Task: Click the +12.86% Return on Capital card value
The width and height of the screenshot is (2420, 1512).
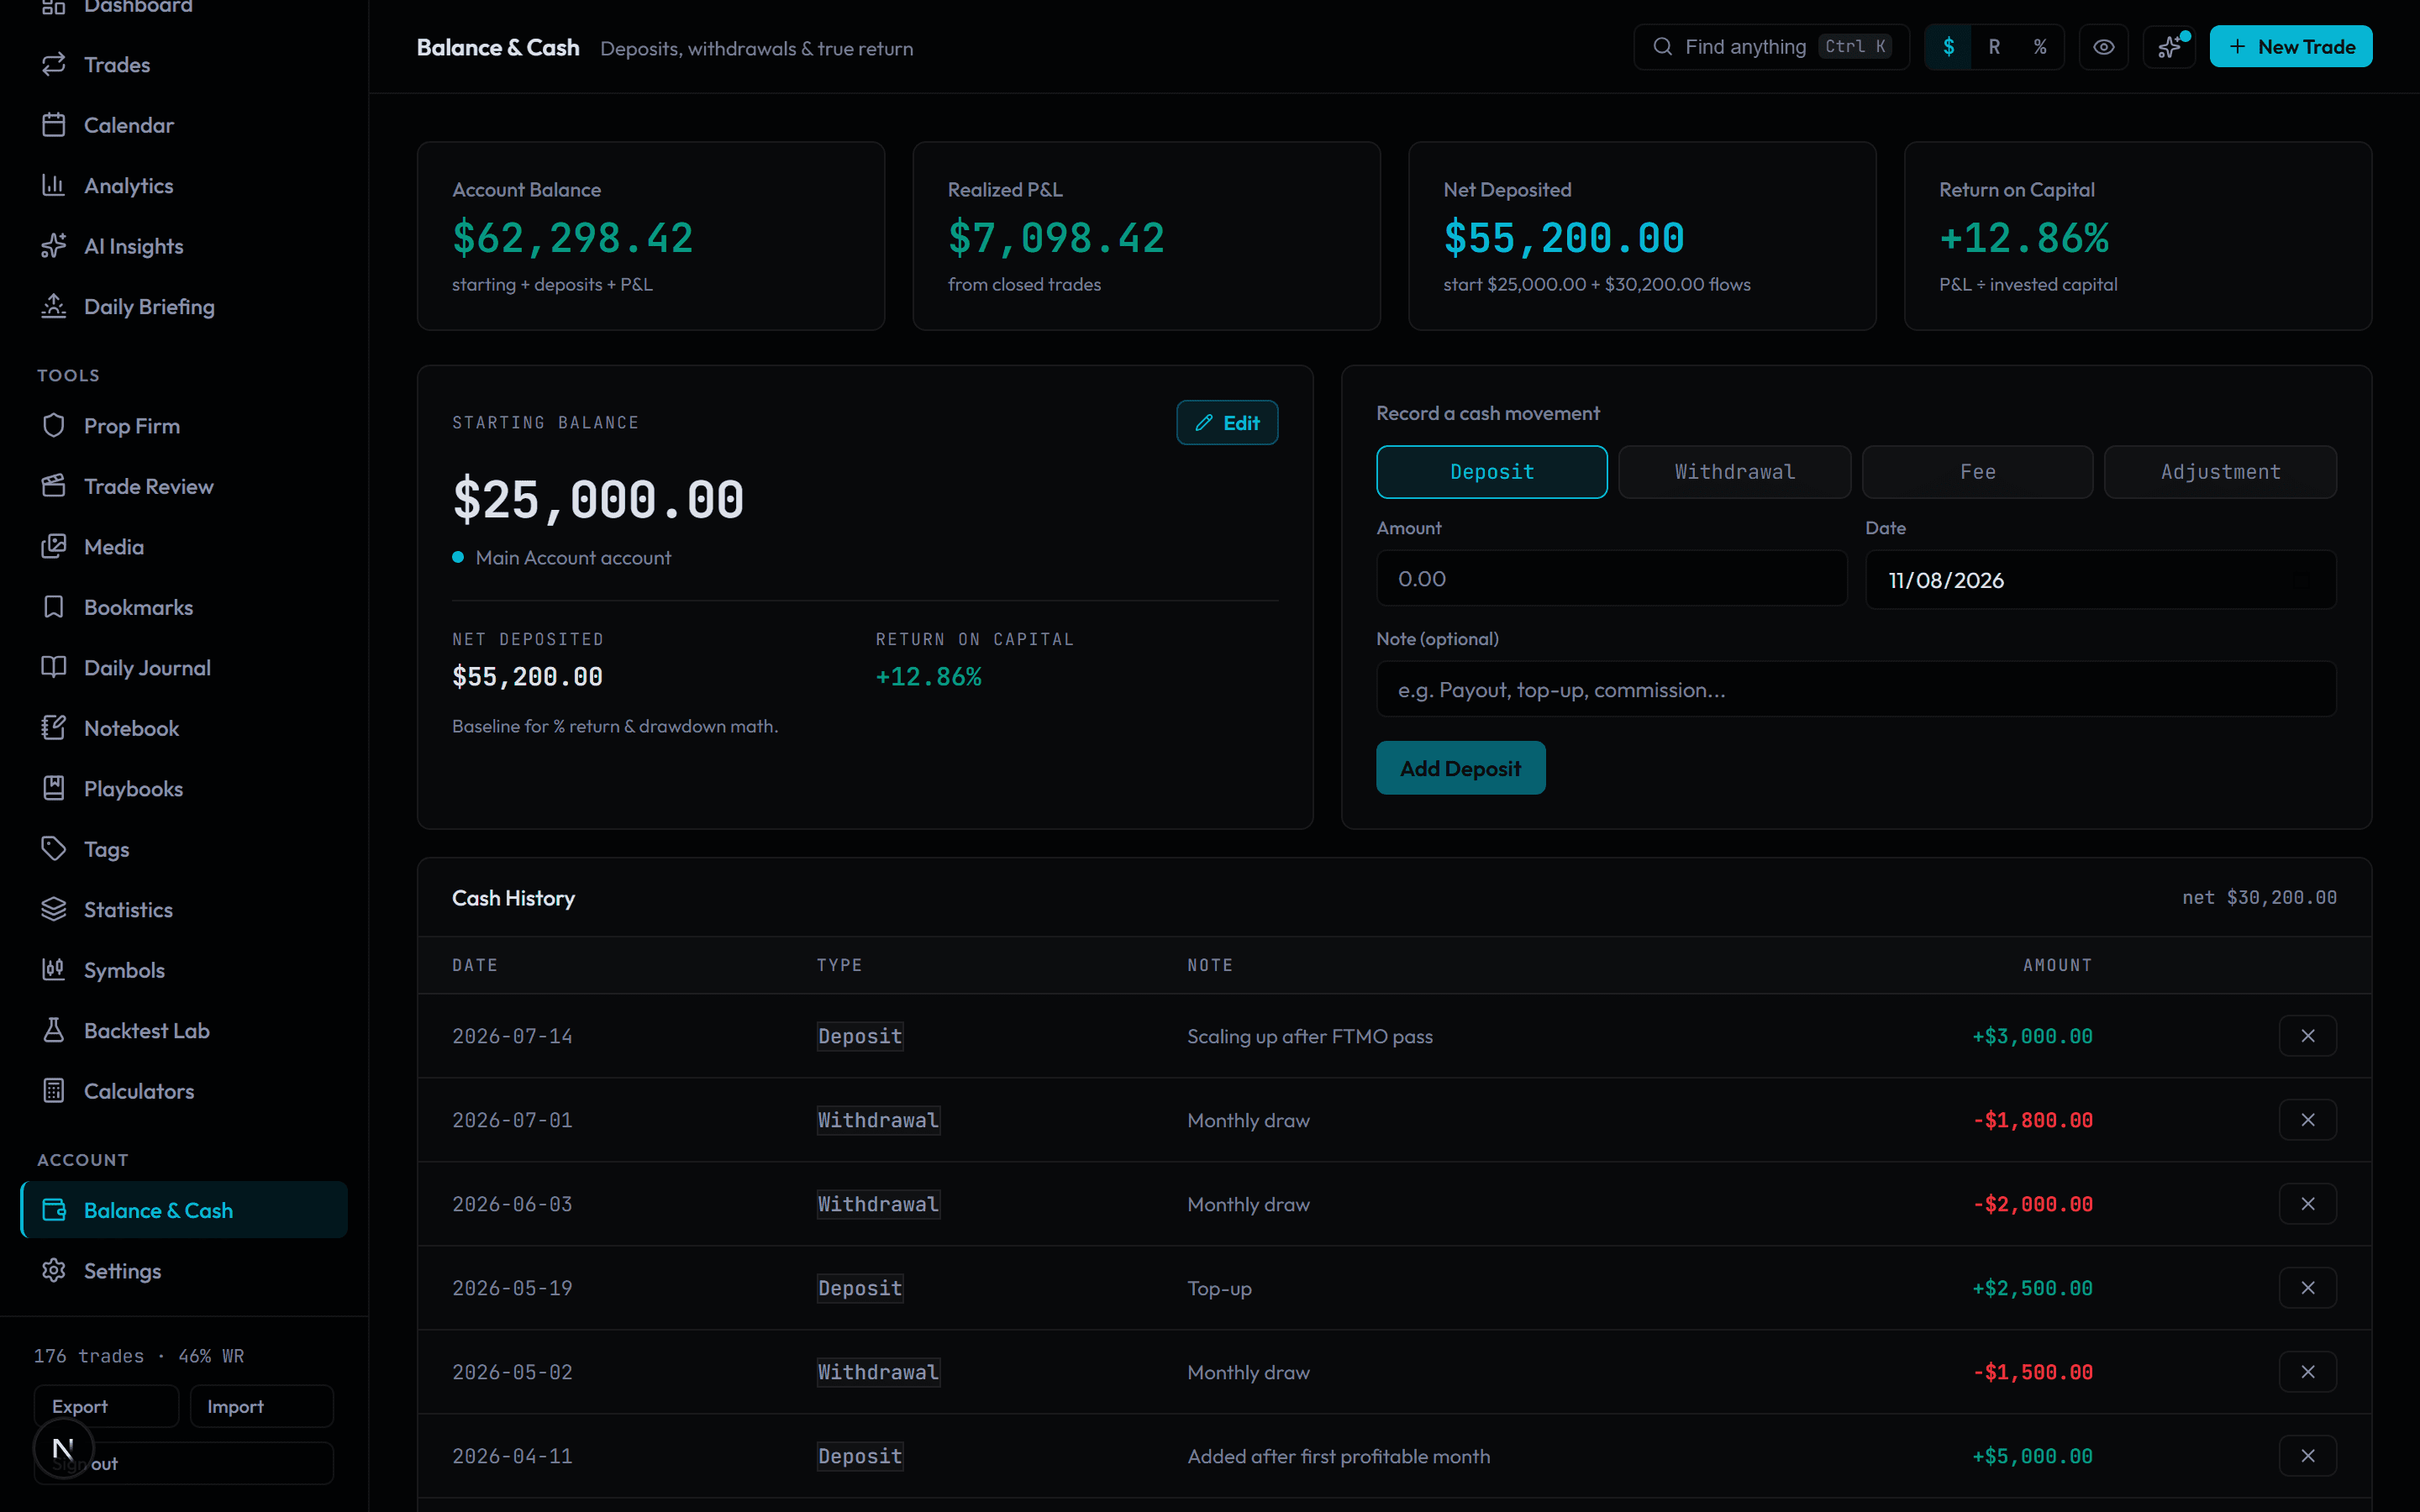Action: pos(2024,238)
